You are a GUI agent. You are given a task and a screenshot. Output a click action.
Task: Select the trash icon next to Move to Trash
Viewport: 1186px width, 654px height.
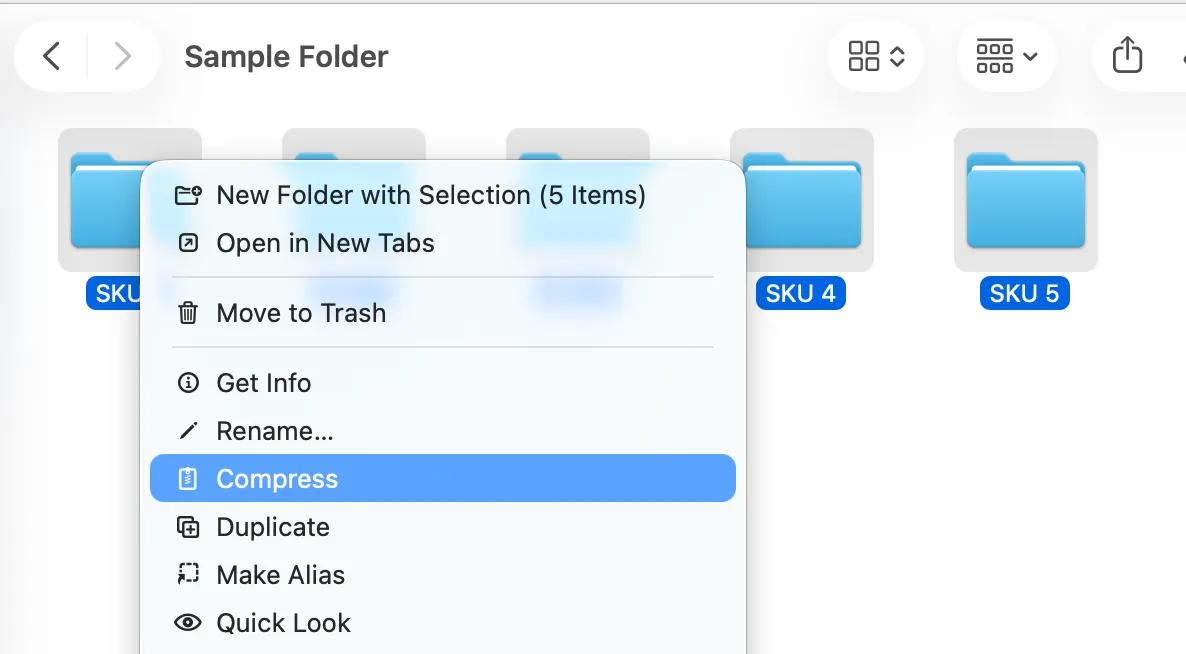pos(187,313)
